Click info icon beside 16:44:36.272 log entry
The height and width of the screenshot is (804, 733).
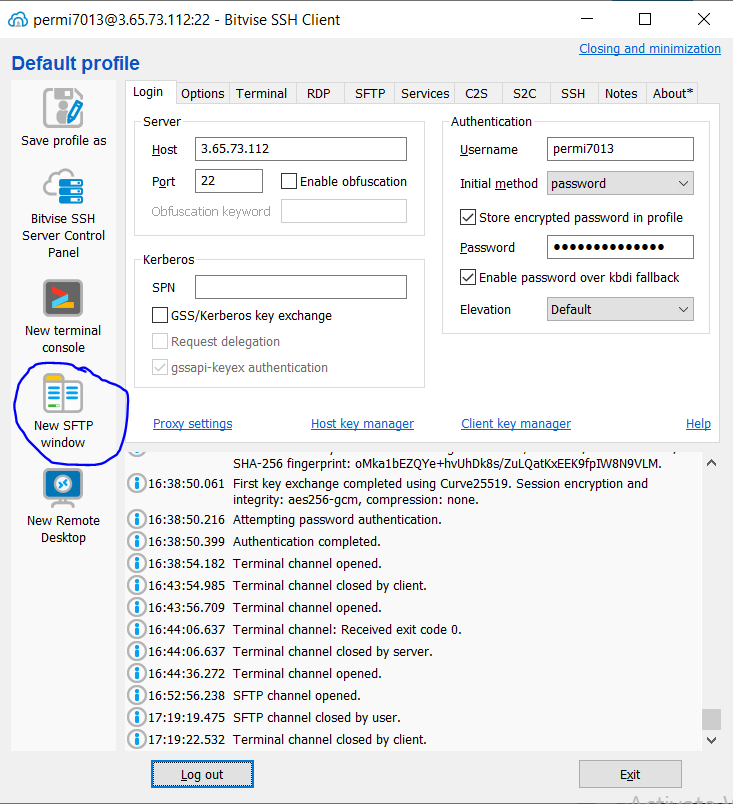click(x=136, y=674)
